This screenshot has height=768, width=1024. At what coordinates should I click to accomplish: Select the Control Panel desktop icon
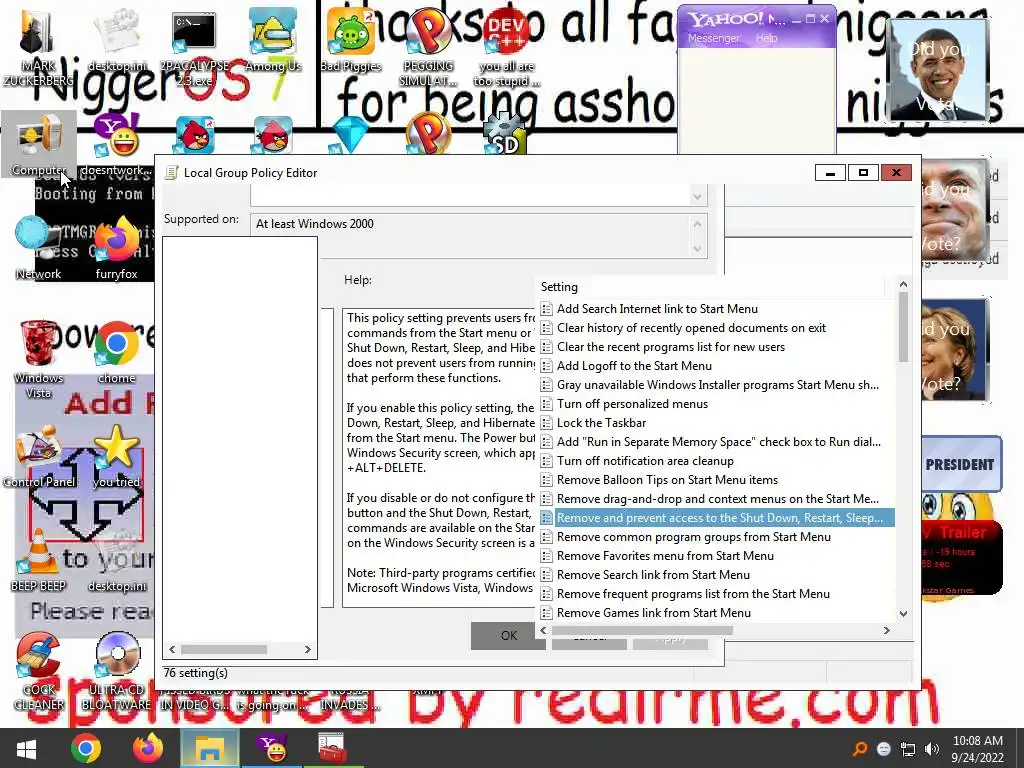tap(39, 456)
